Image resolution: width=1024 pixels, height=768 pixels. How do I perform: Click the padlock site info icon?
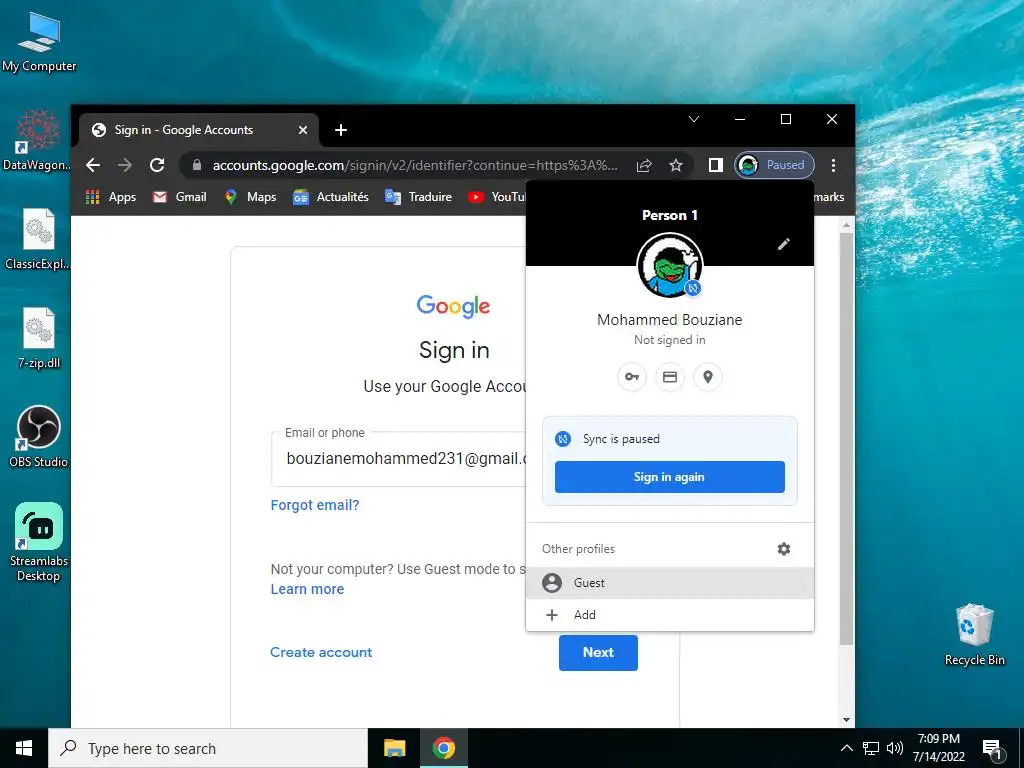coord(197,165)
